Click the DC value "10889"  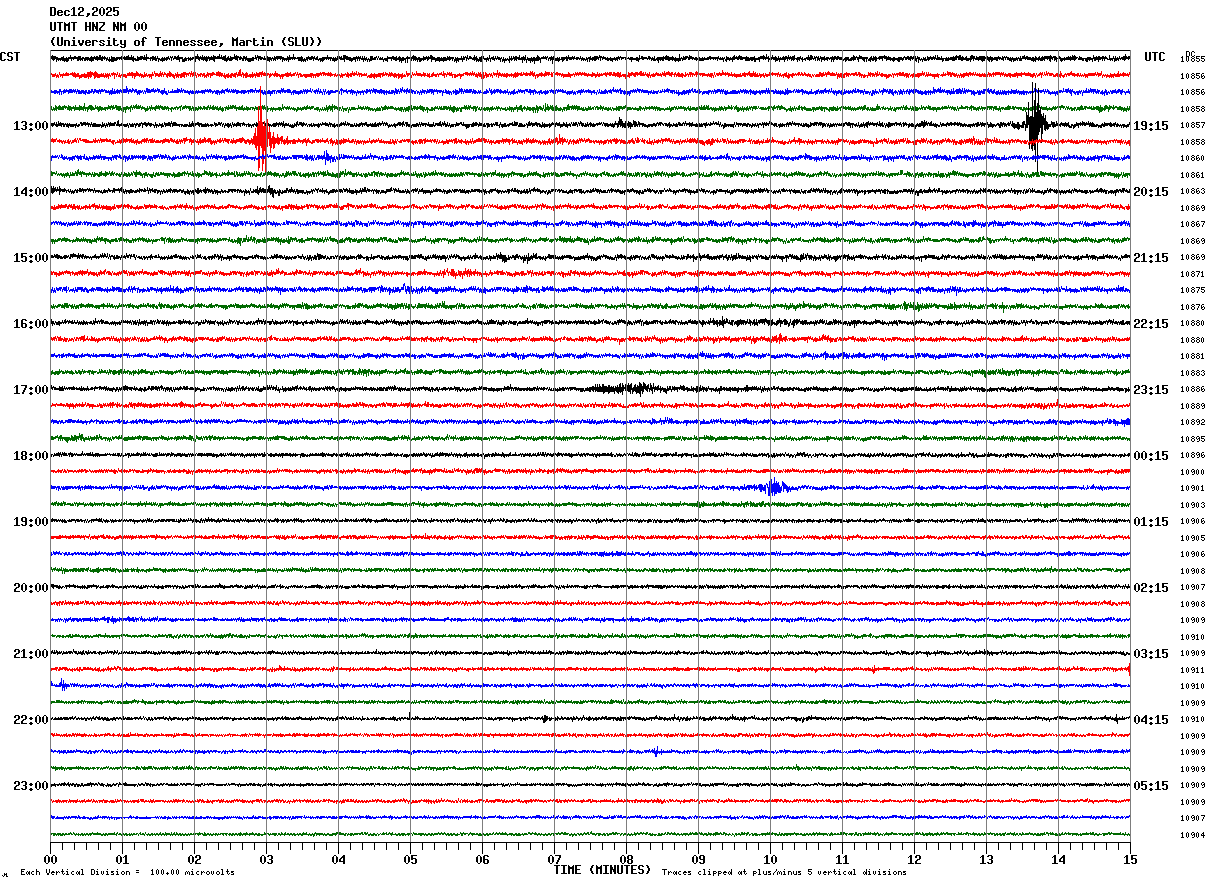click(1192, 407)
